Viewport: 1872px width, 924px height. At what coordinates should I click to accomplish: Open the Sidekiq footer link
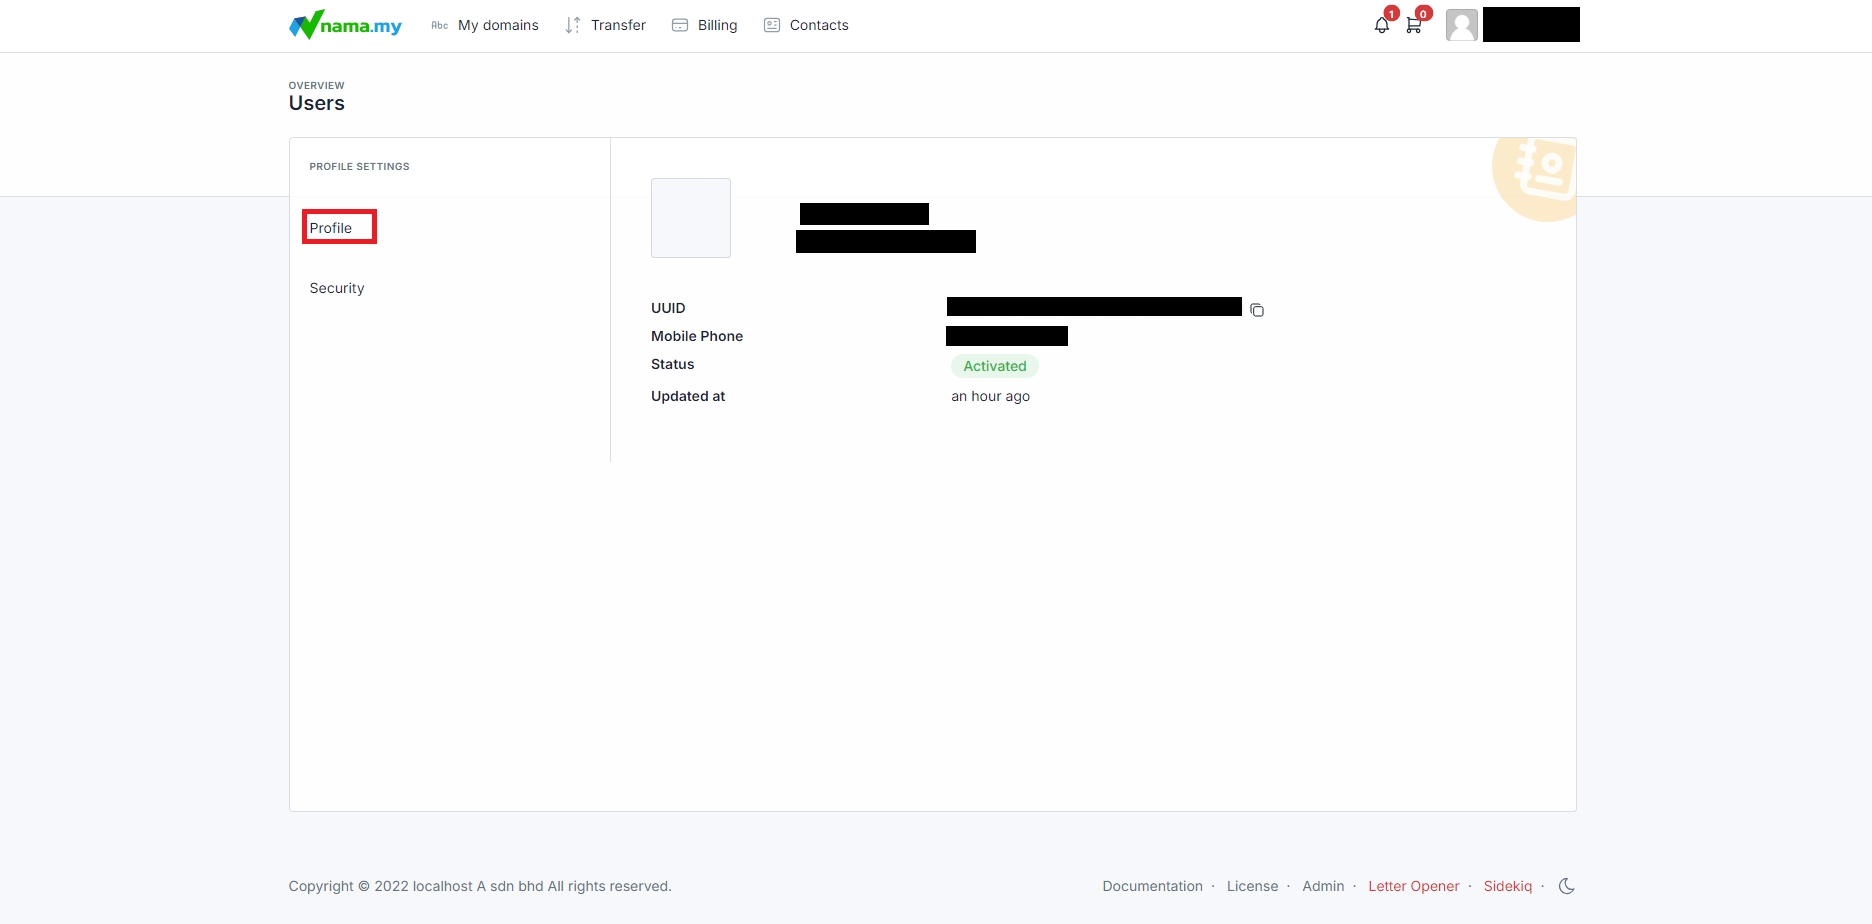1507,886
